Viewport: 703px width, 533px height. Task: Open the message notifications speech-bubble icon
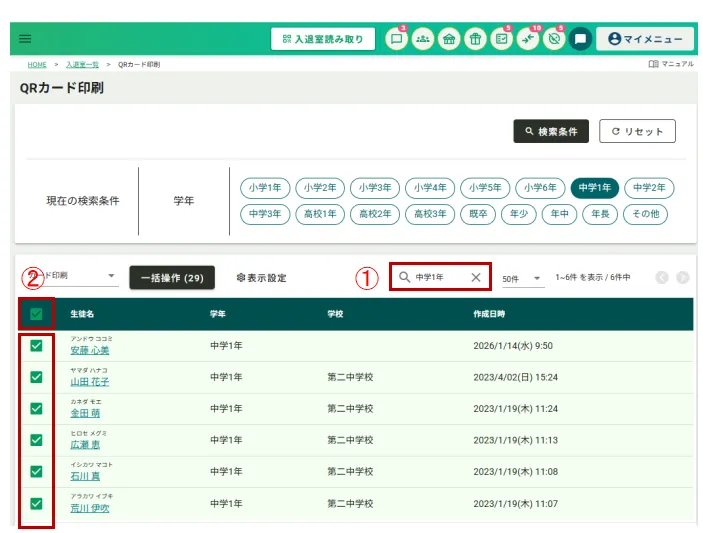(x=397, y=39)
